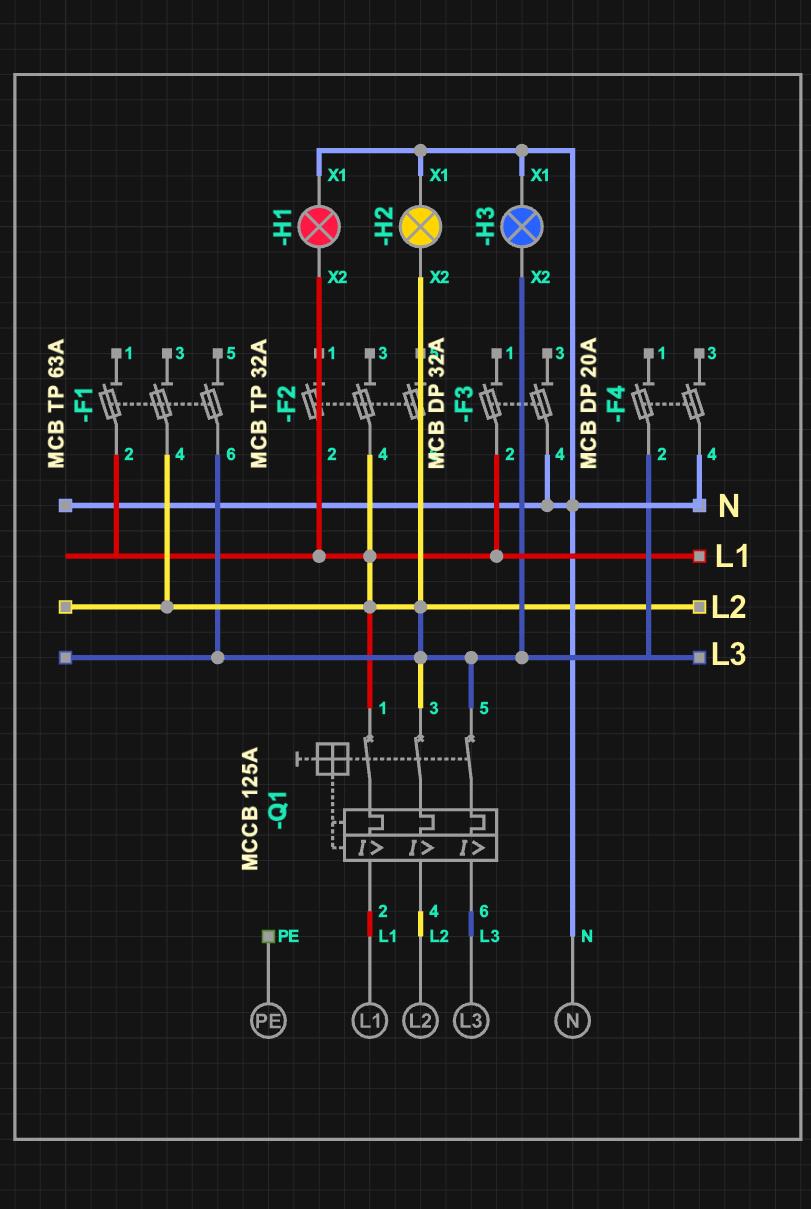The width and height of the screenshot is (811, 1209).
Task: Click the yellow L2 busbar left endpoint
Action: (x=65, y=607)
